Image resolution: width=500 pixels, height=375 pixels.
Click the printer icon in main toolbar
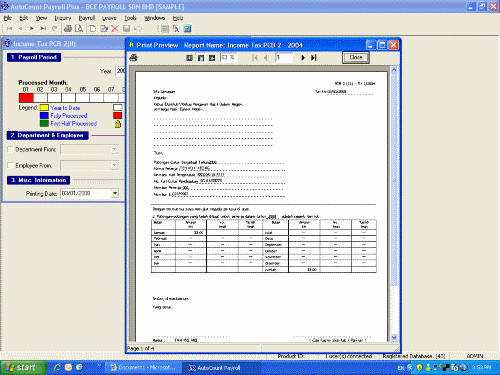click(x=68, y=29)
